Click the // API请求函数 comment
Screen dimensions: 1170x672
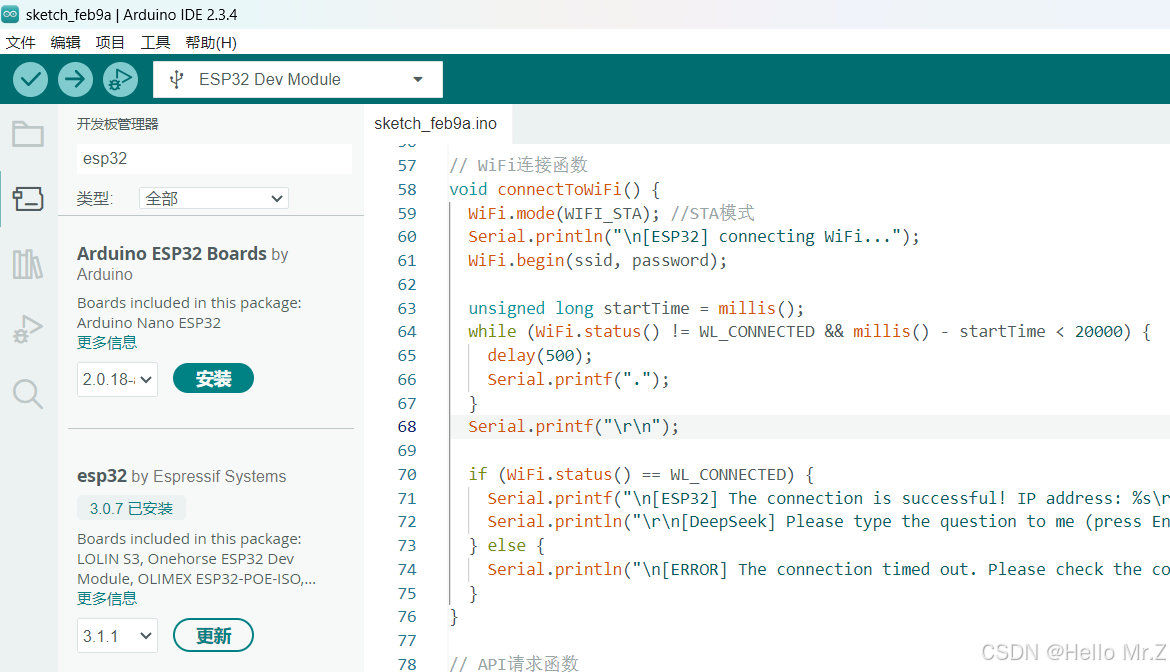click(514, 663)
